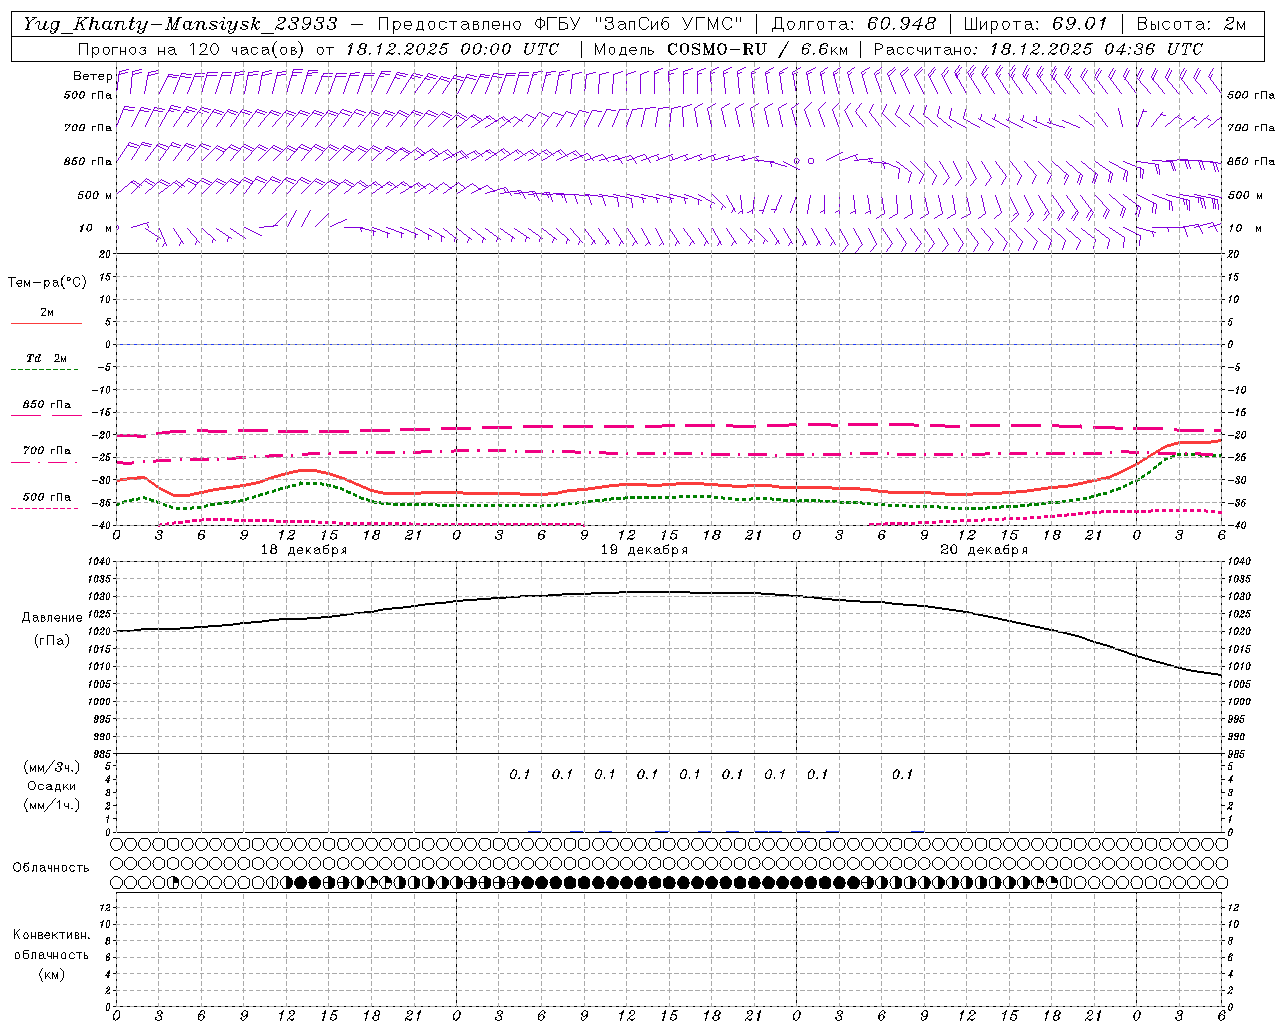Click 20 on the right temperature axis

(x=1233, y=254)
